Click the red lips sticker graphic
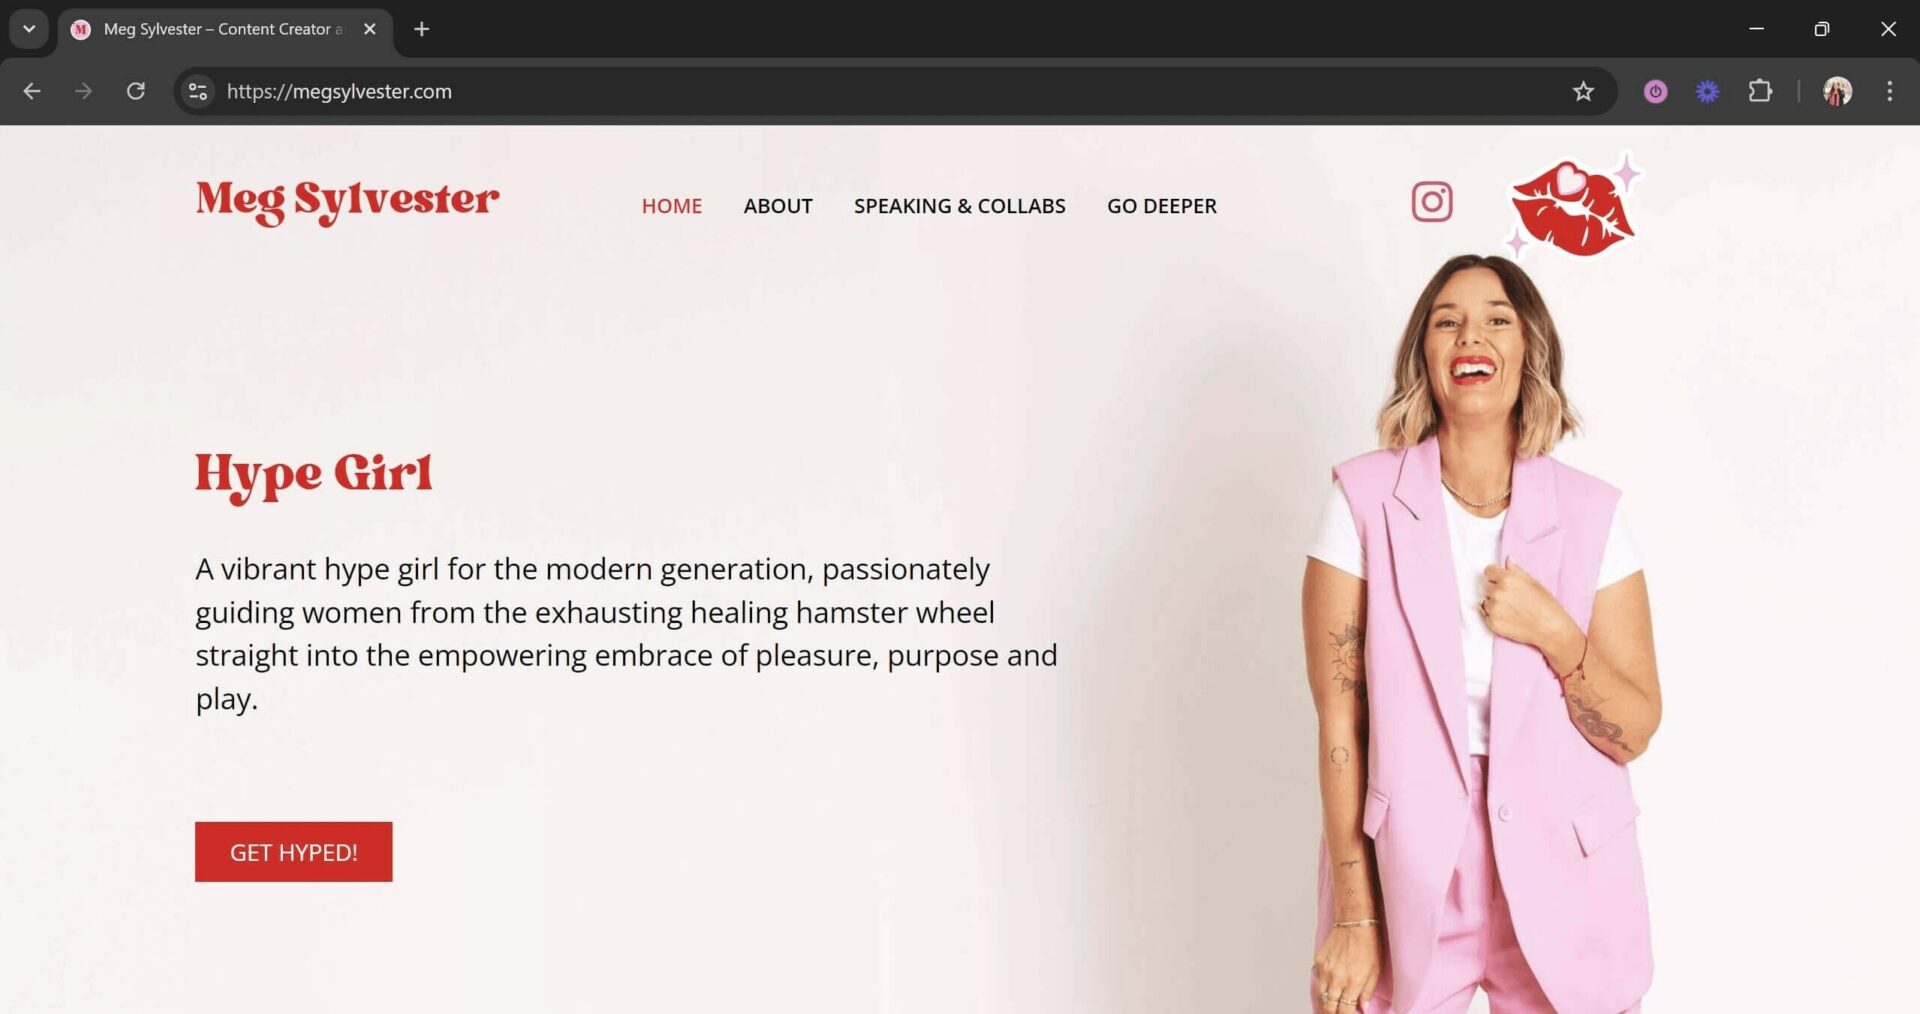Screen dimensions: 1920x1014 (x=1573, y=207)
